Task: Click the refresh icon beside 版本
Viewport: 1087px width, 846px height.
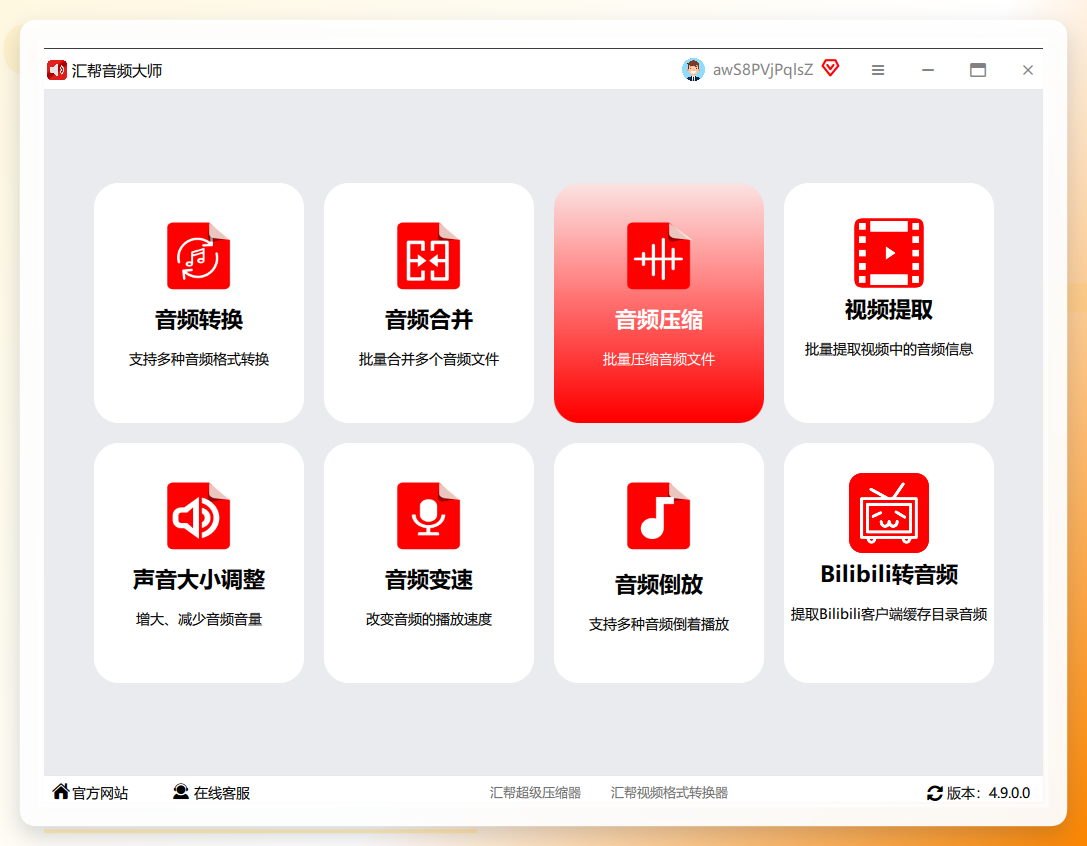Action: 934,793
